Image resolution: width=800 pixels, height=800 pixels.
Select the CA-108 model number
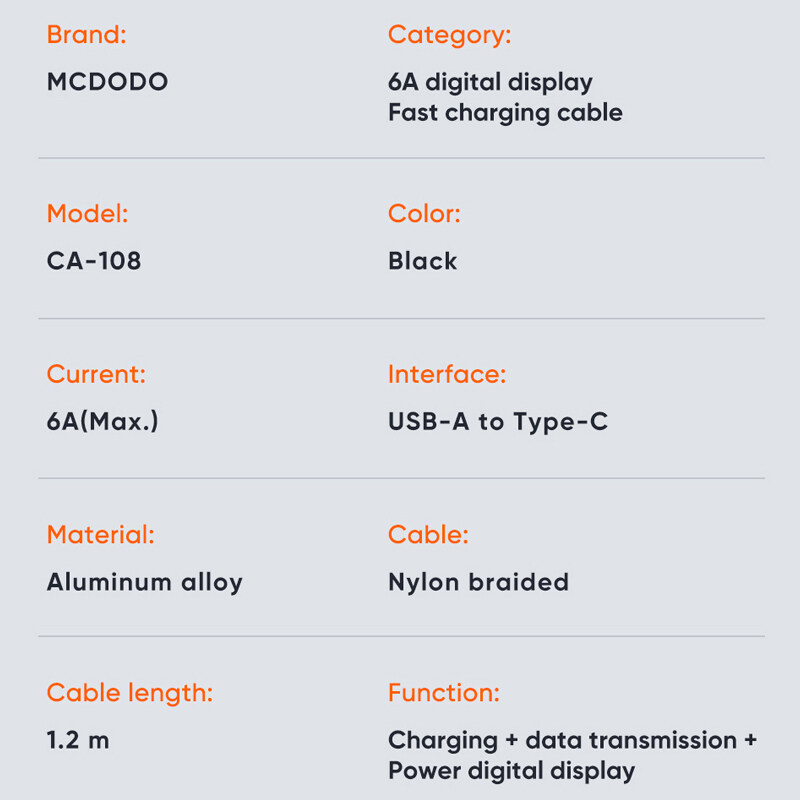(94, 261)
